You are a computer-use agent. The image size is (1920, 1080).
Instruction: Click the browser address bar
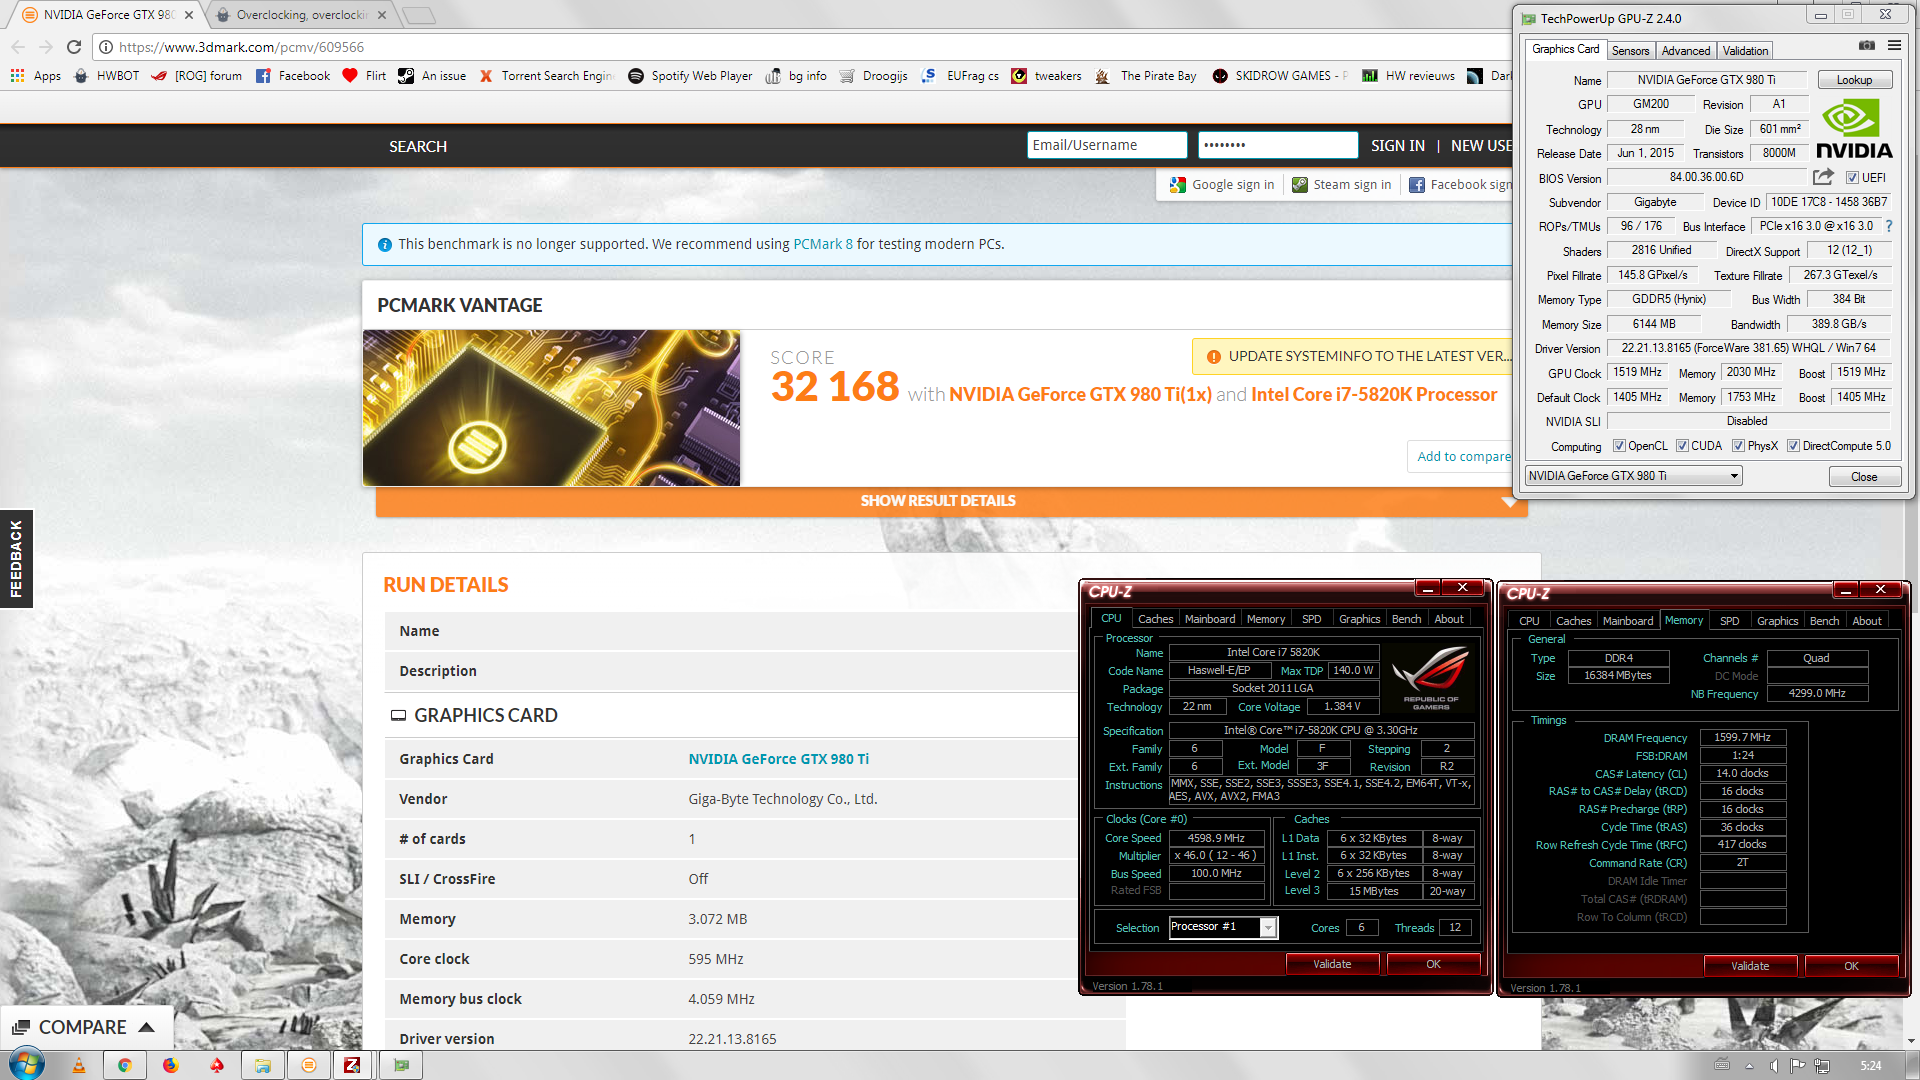tap(800, 47)
